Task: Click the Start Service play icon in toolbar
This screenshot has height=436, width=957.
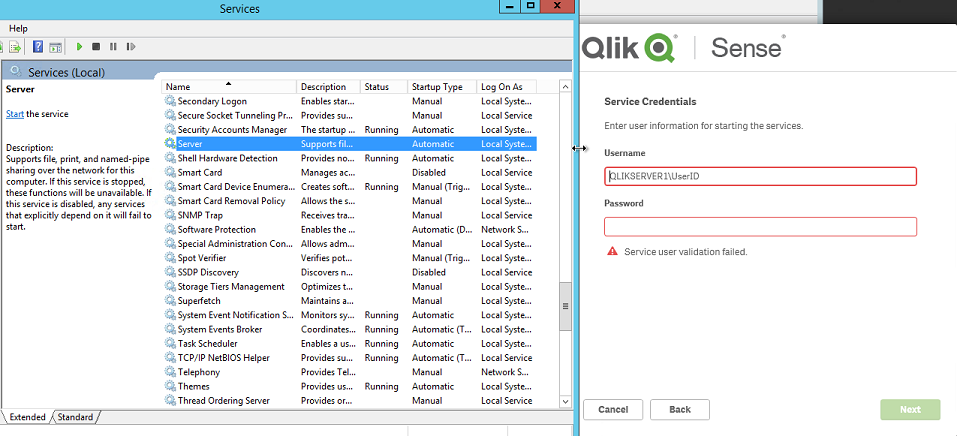Action: pyautogui.click(x=79, y=46)
